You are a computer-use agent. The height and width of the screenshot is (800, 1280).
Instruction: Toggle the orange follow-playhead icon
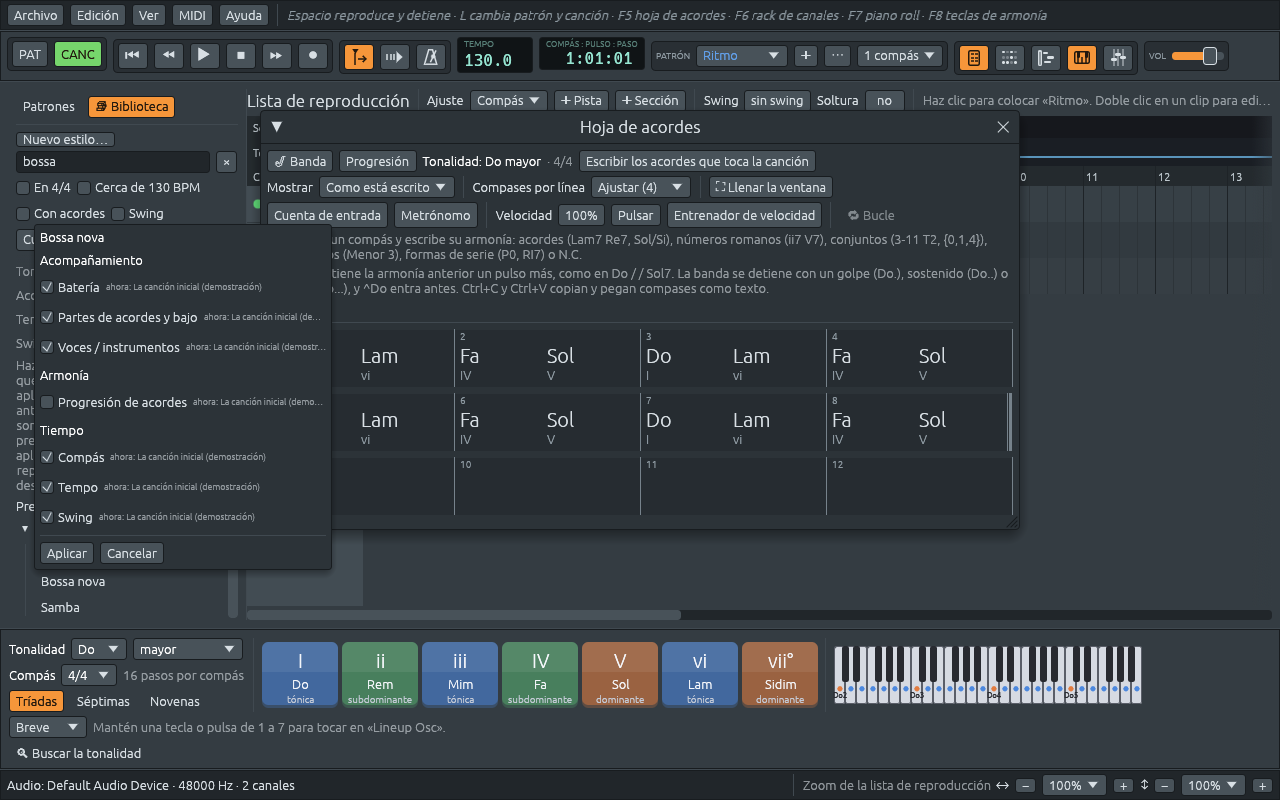(x=359, y=57)
